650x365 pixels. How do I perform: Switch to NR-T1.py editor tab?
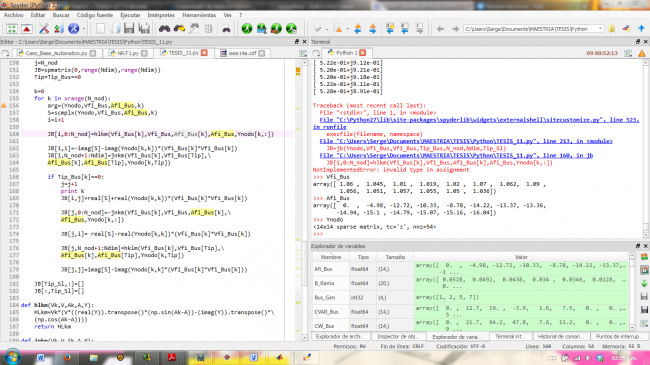pyautogui.click(x=128, y=53)
